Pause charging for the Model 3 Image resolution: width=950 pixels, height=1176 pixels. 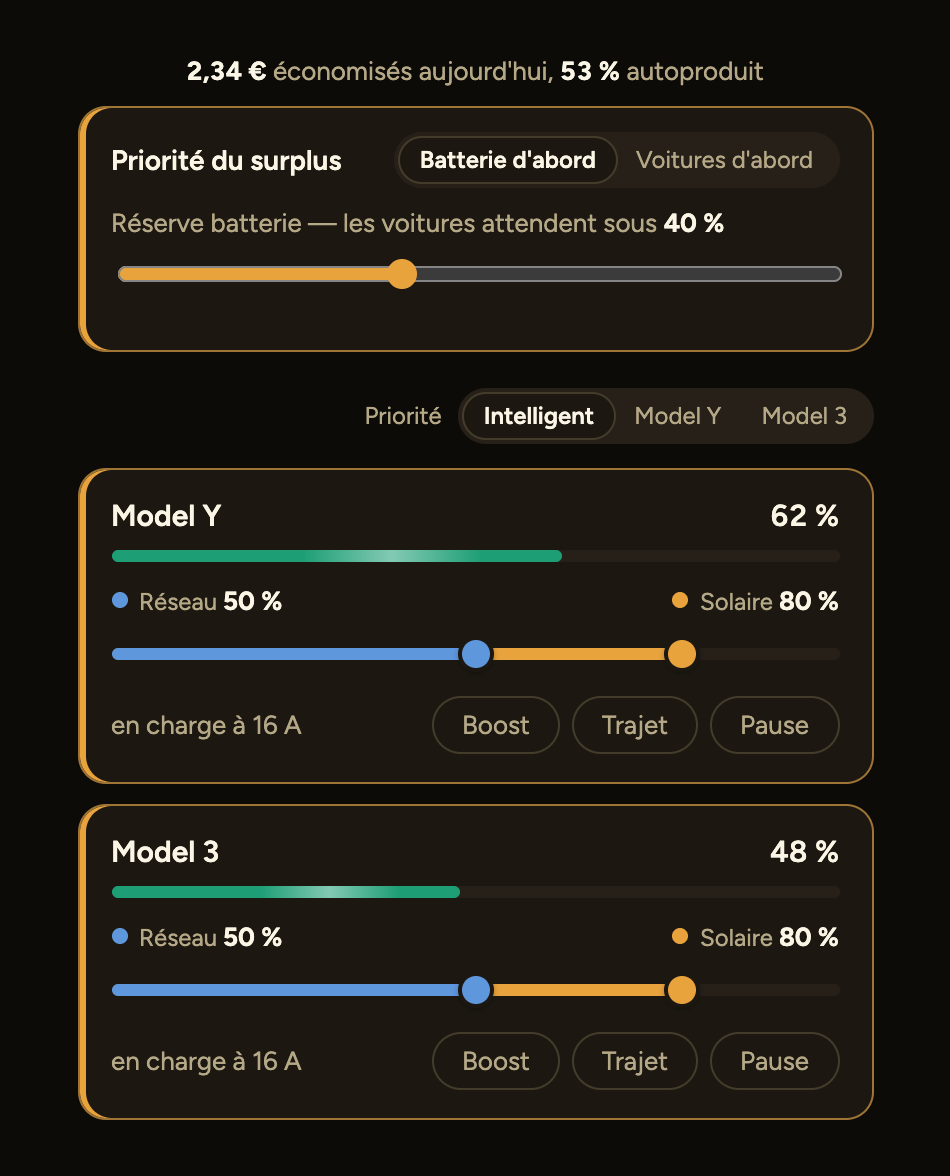pyautogui.click(x=775, y=1061)
